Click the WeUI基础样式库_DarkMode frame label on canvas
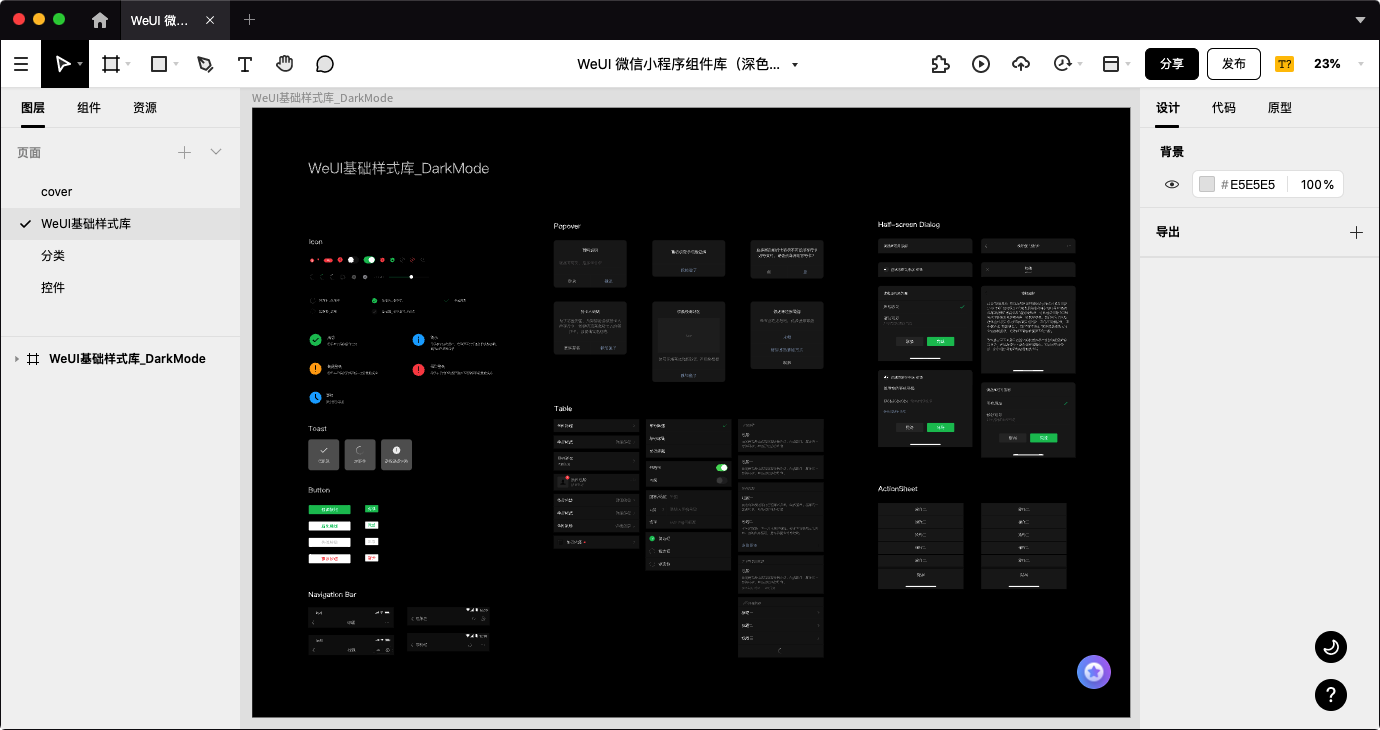 322,98
